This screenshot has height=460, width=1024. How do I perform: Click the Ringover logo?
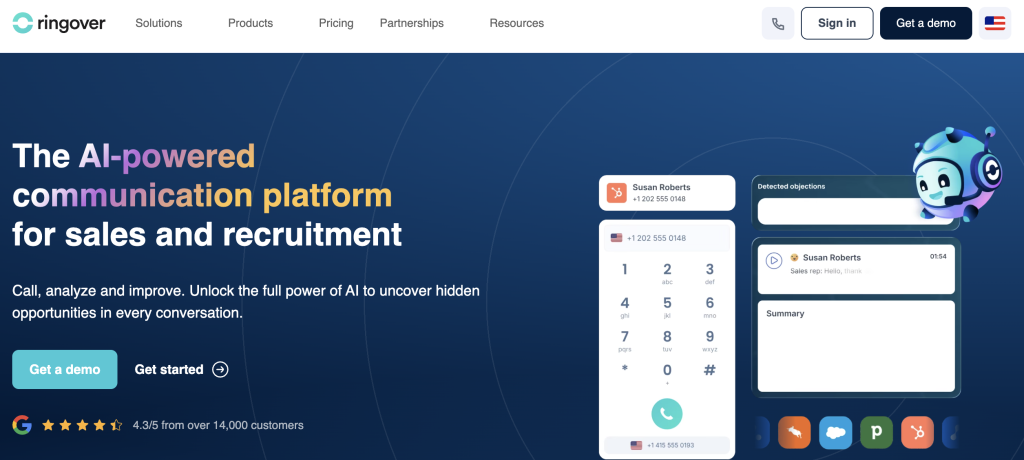(59, 24)
